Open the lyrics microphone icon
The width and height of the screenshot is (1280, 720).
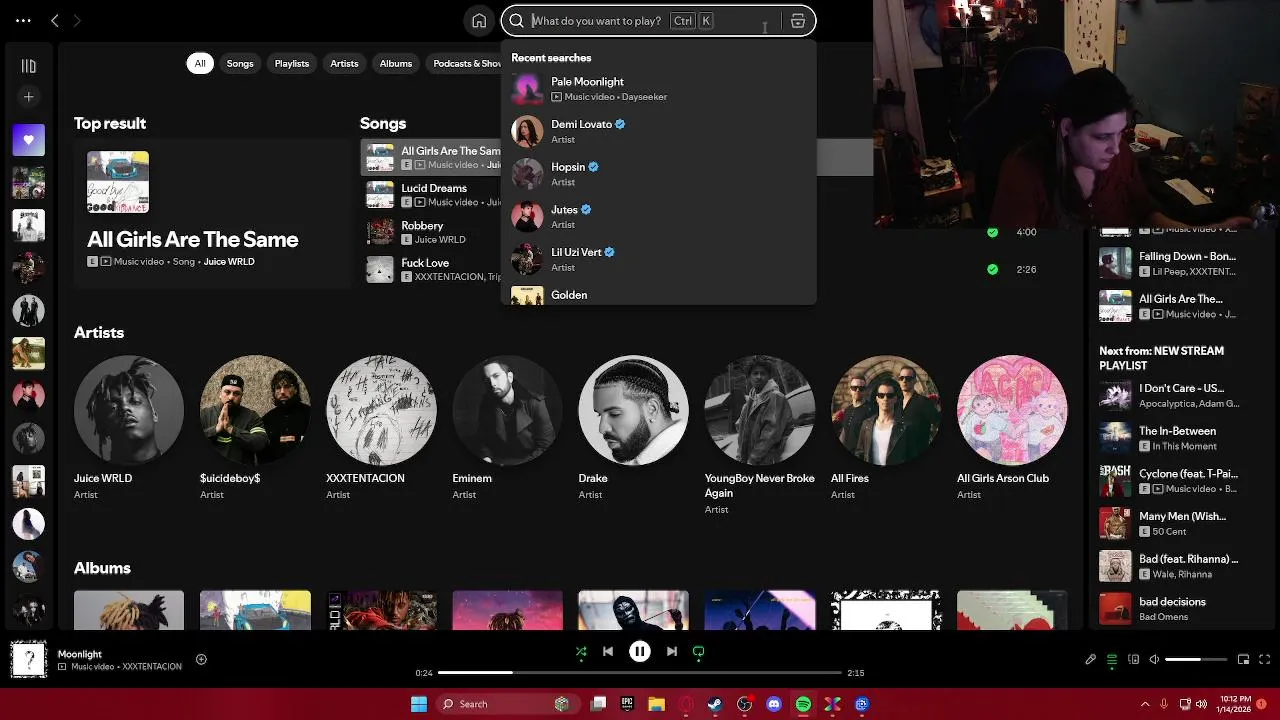[x=1091, y=660]
